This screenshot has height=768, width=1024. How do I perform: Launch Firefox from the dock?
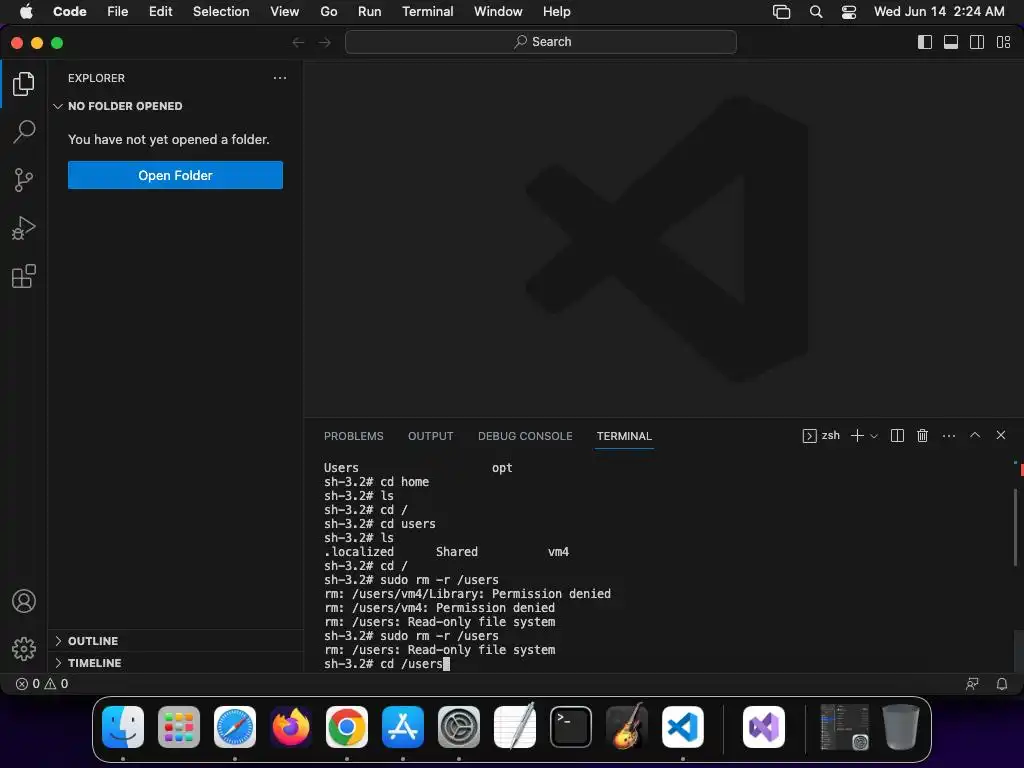pyautogui.click(x=291, y=727)
